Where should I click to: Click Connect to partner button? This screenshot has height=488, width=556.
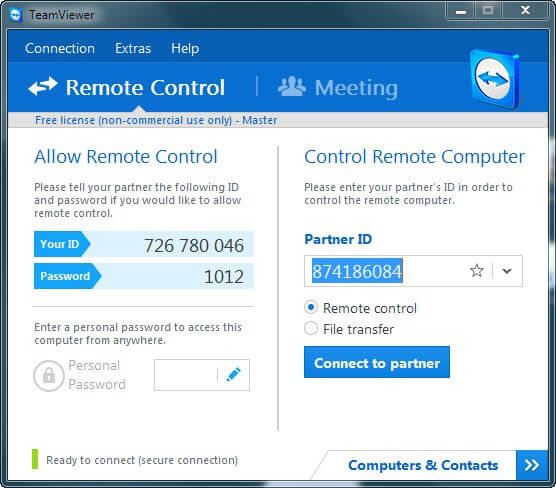click(x=377, y=362)
